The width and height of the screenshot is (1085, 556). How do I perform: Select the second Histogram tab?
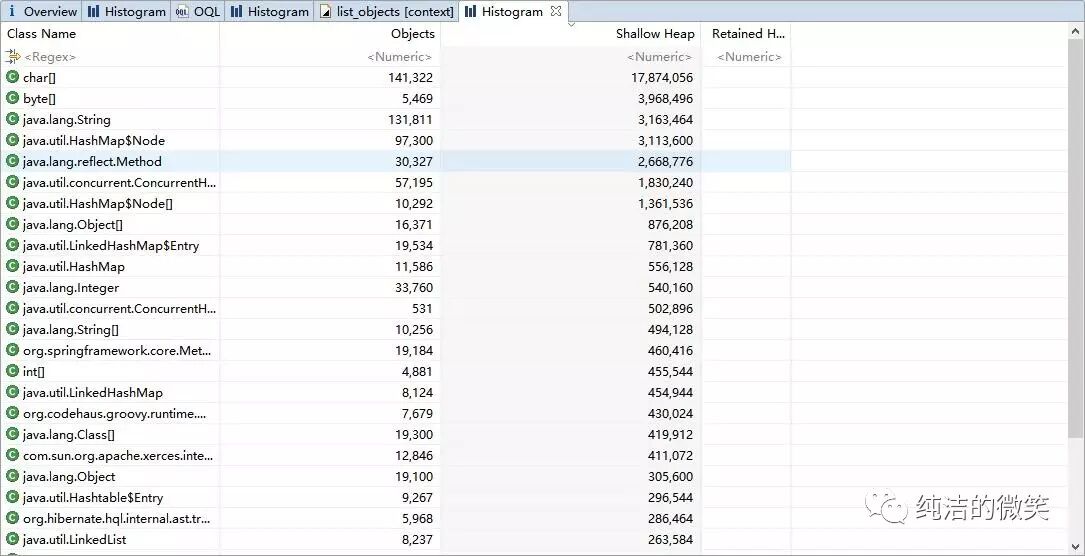tap(269, 12)
